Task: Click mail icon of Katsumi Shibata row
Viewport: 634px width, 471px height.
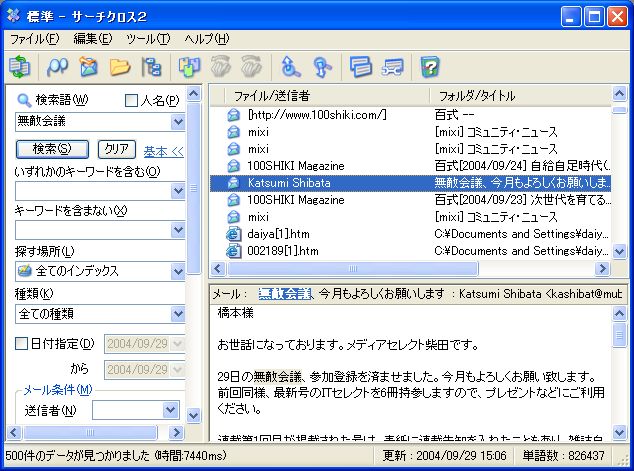Action: coord(233,183)
